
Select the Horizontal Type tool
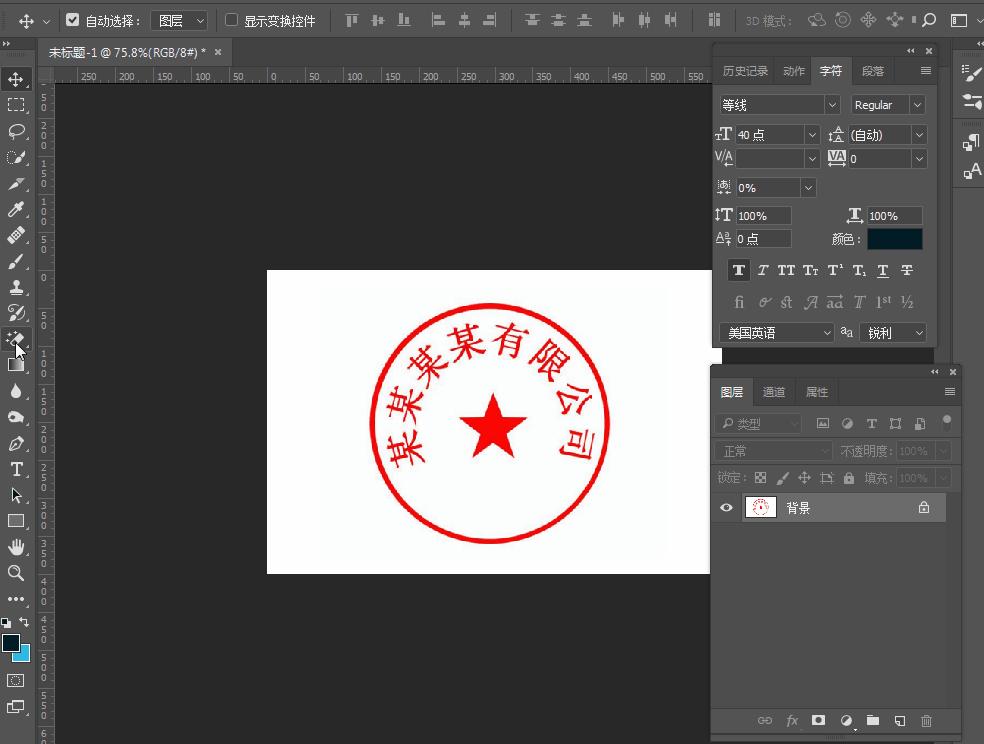pyautogui.click(x=16, y=469)
